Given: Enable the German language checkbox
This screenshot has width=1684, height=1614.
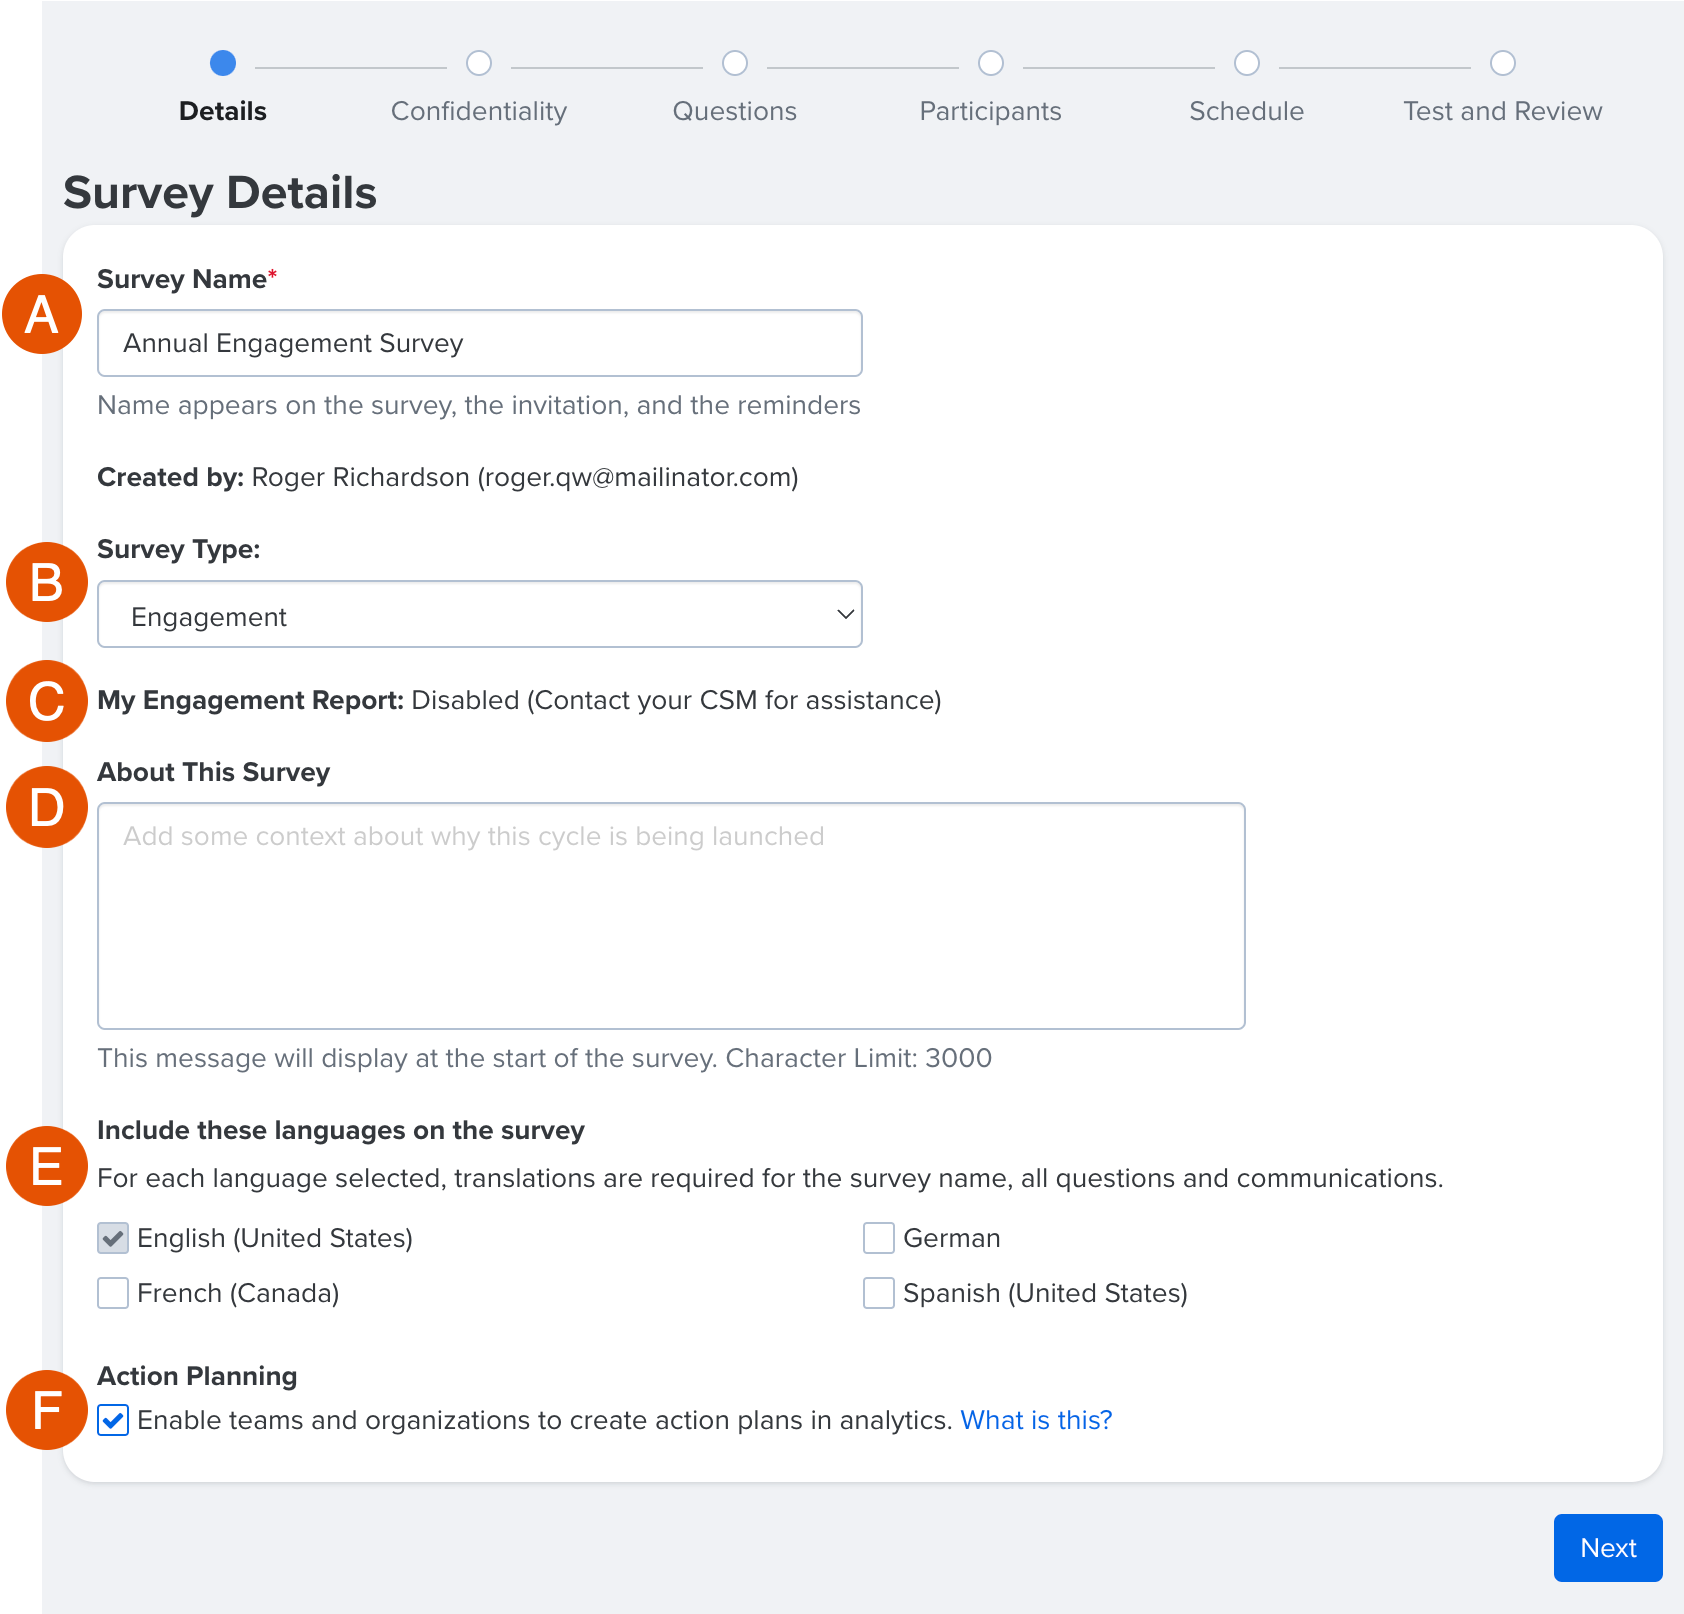Looking at the screenshot, I should pyautogui.click(x=877, y=1238).
